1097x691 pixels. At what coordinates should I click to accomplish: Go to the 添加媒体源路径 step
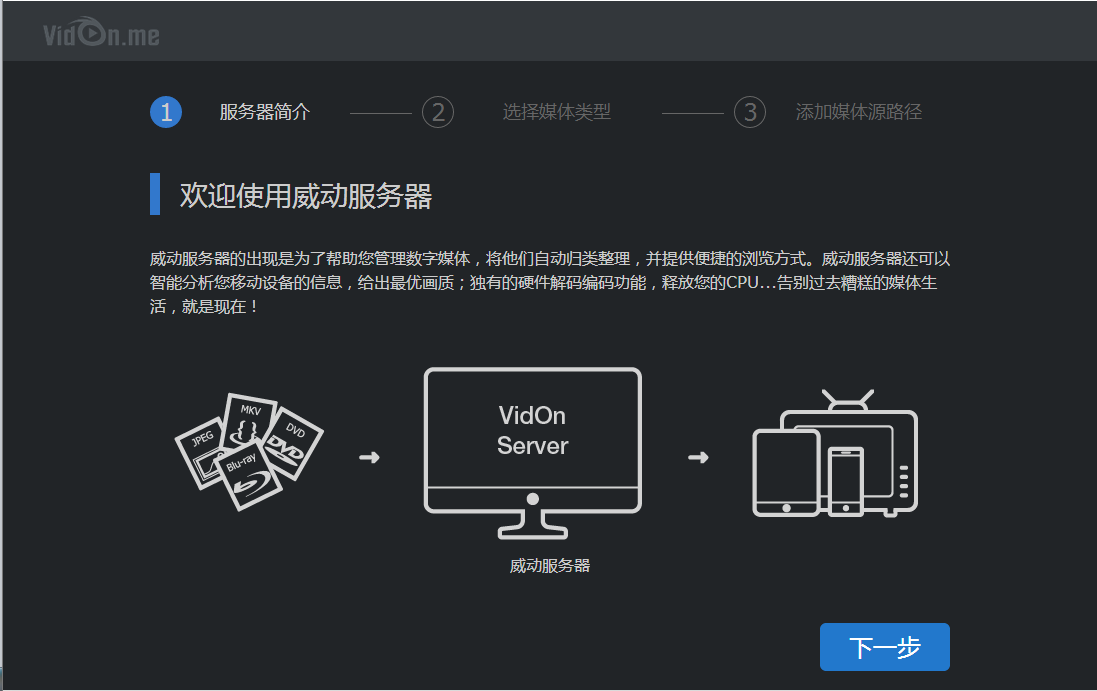[x=858, y=112]
